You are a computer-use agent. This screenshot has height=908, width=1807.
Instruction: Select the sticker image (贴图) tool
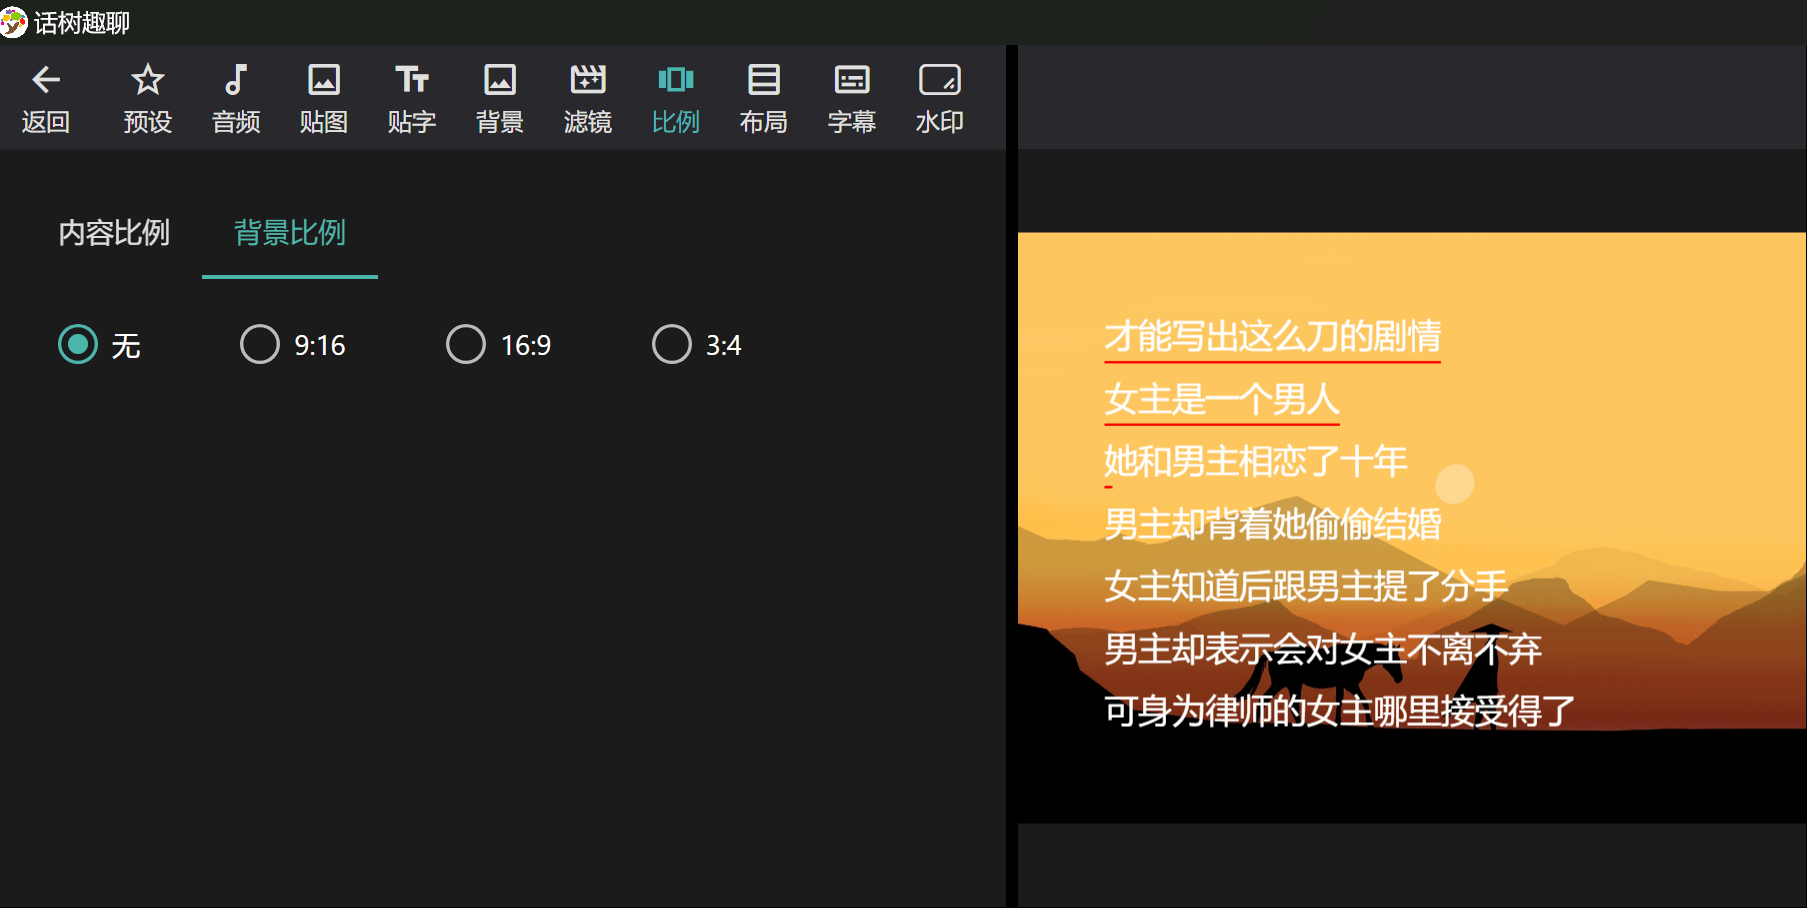[x=324, y=81]
